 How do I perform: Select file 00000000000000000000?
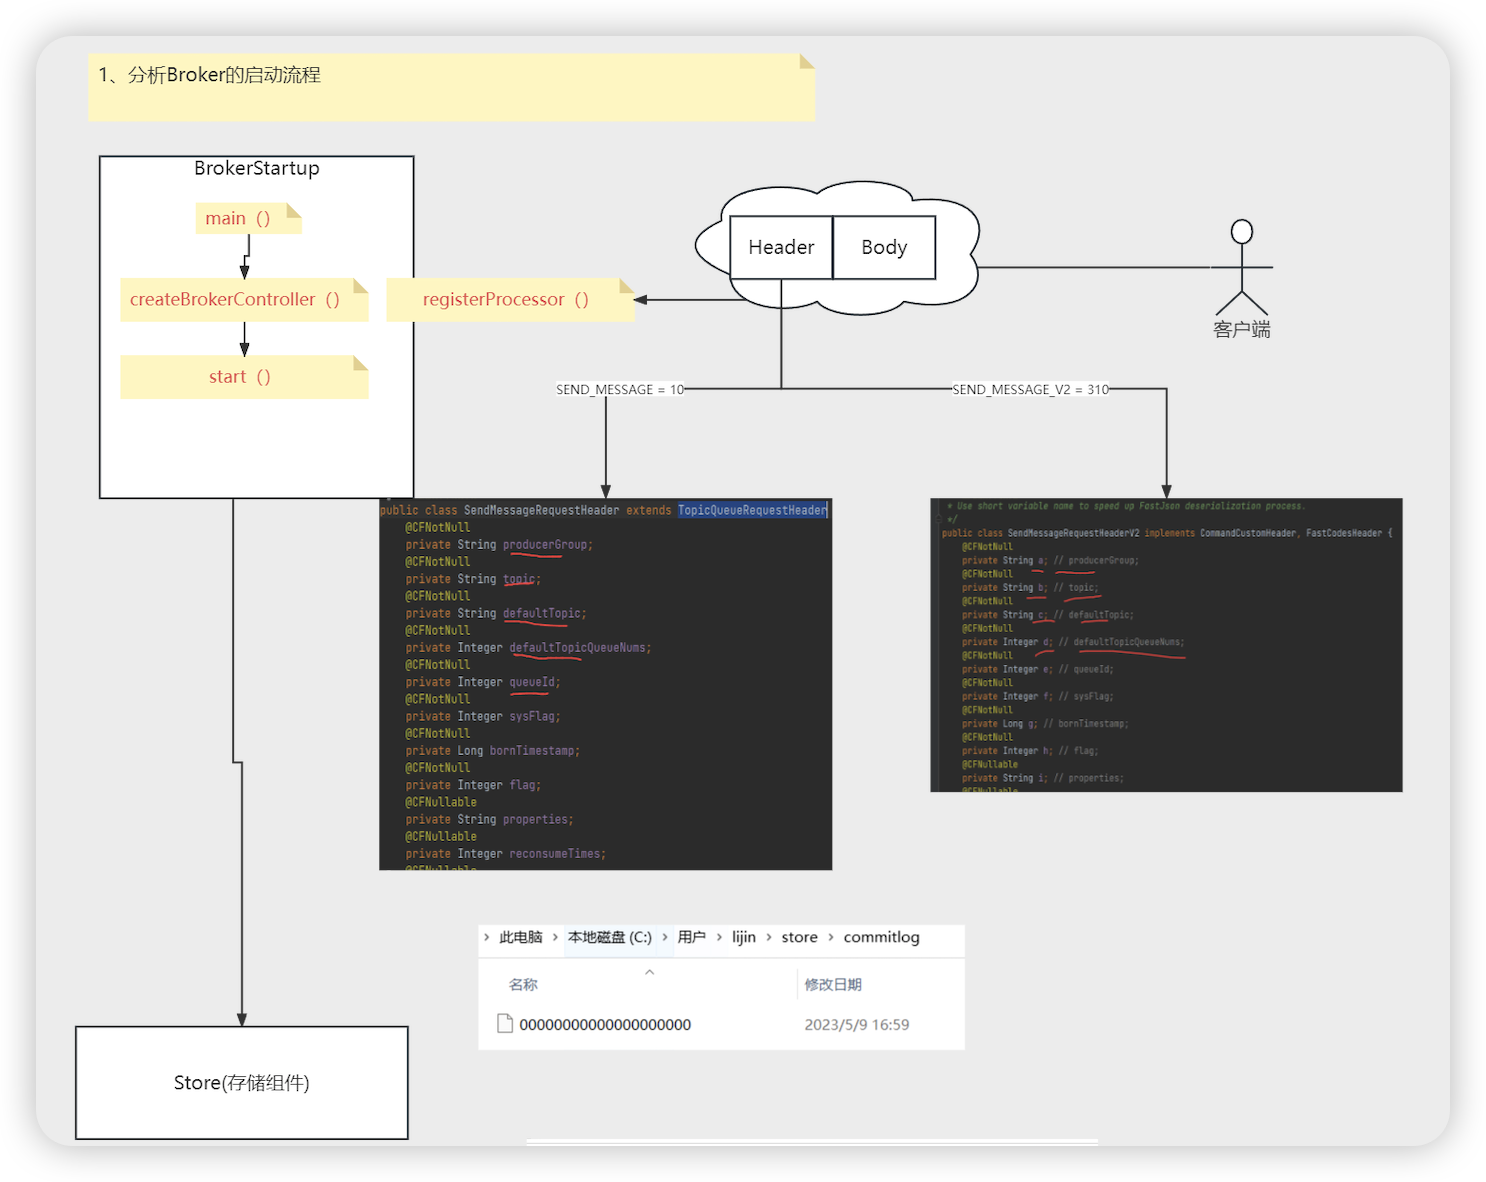coord(605,1025)
